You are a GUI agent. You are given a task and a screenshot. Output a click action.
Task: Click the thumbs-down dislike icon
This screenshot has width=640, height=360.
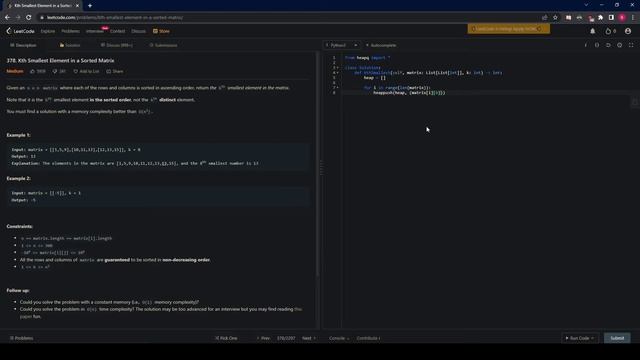55,71
